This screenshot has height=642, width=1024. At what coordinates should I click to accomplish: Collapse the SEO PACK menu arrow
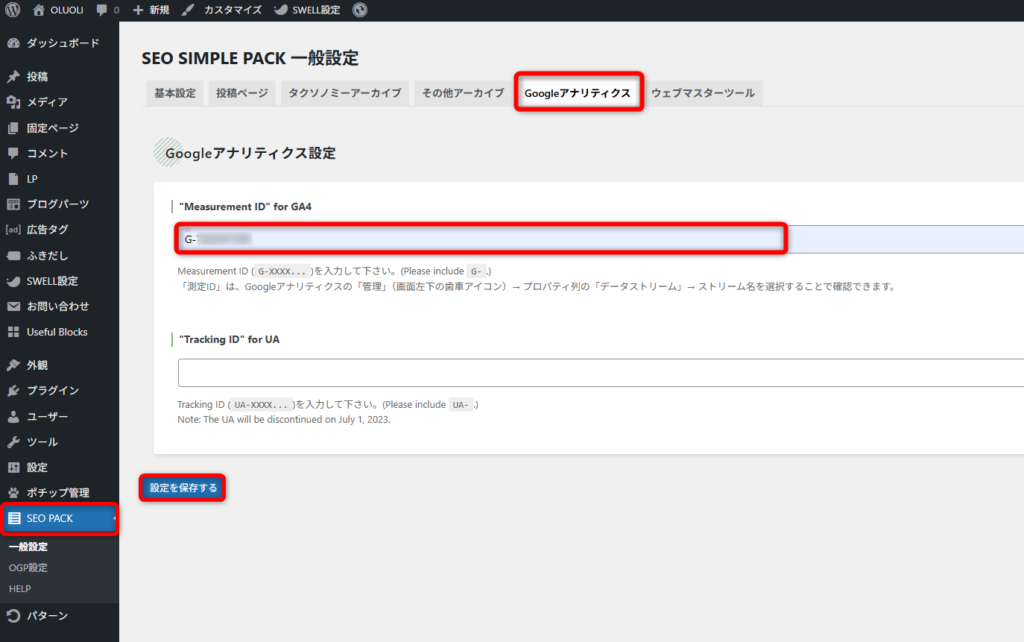pos(115,519)
